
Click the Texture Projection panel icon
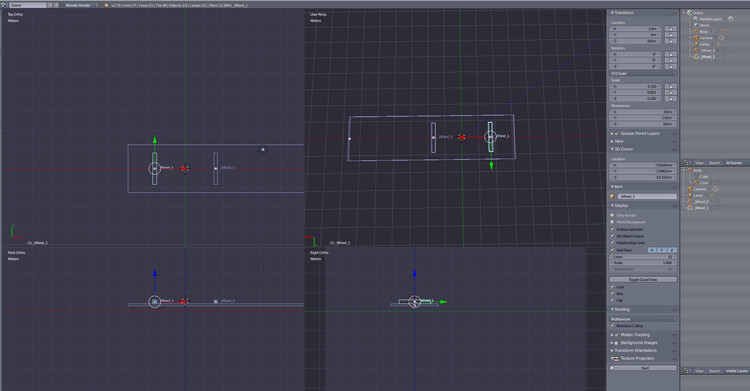pos(615,358)
